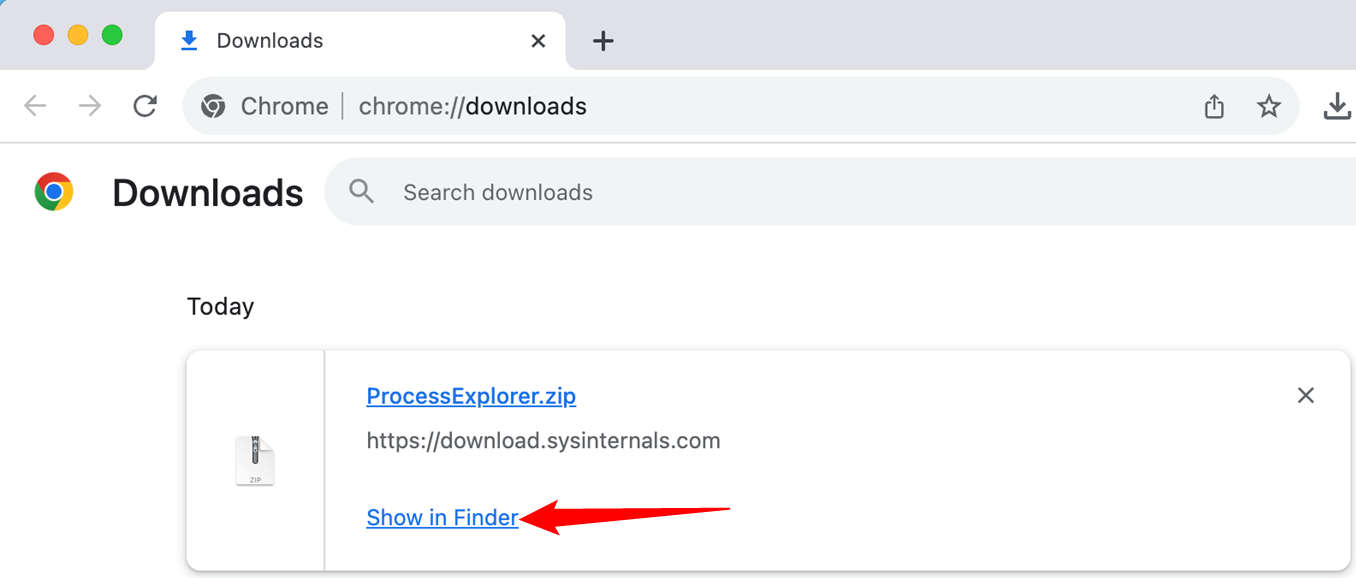Remove the ProcessExplorer.zip download entry
This screenshot has width=1356, height=578.
click(x=1306, y=395)
